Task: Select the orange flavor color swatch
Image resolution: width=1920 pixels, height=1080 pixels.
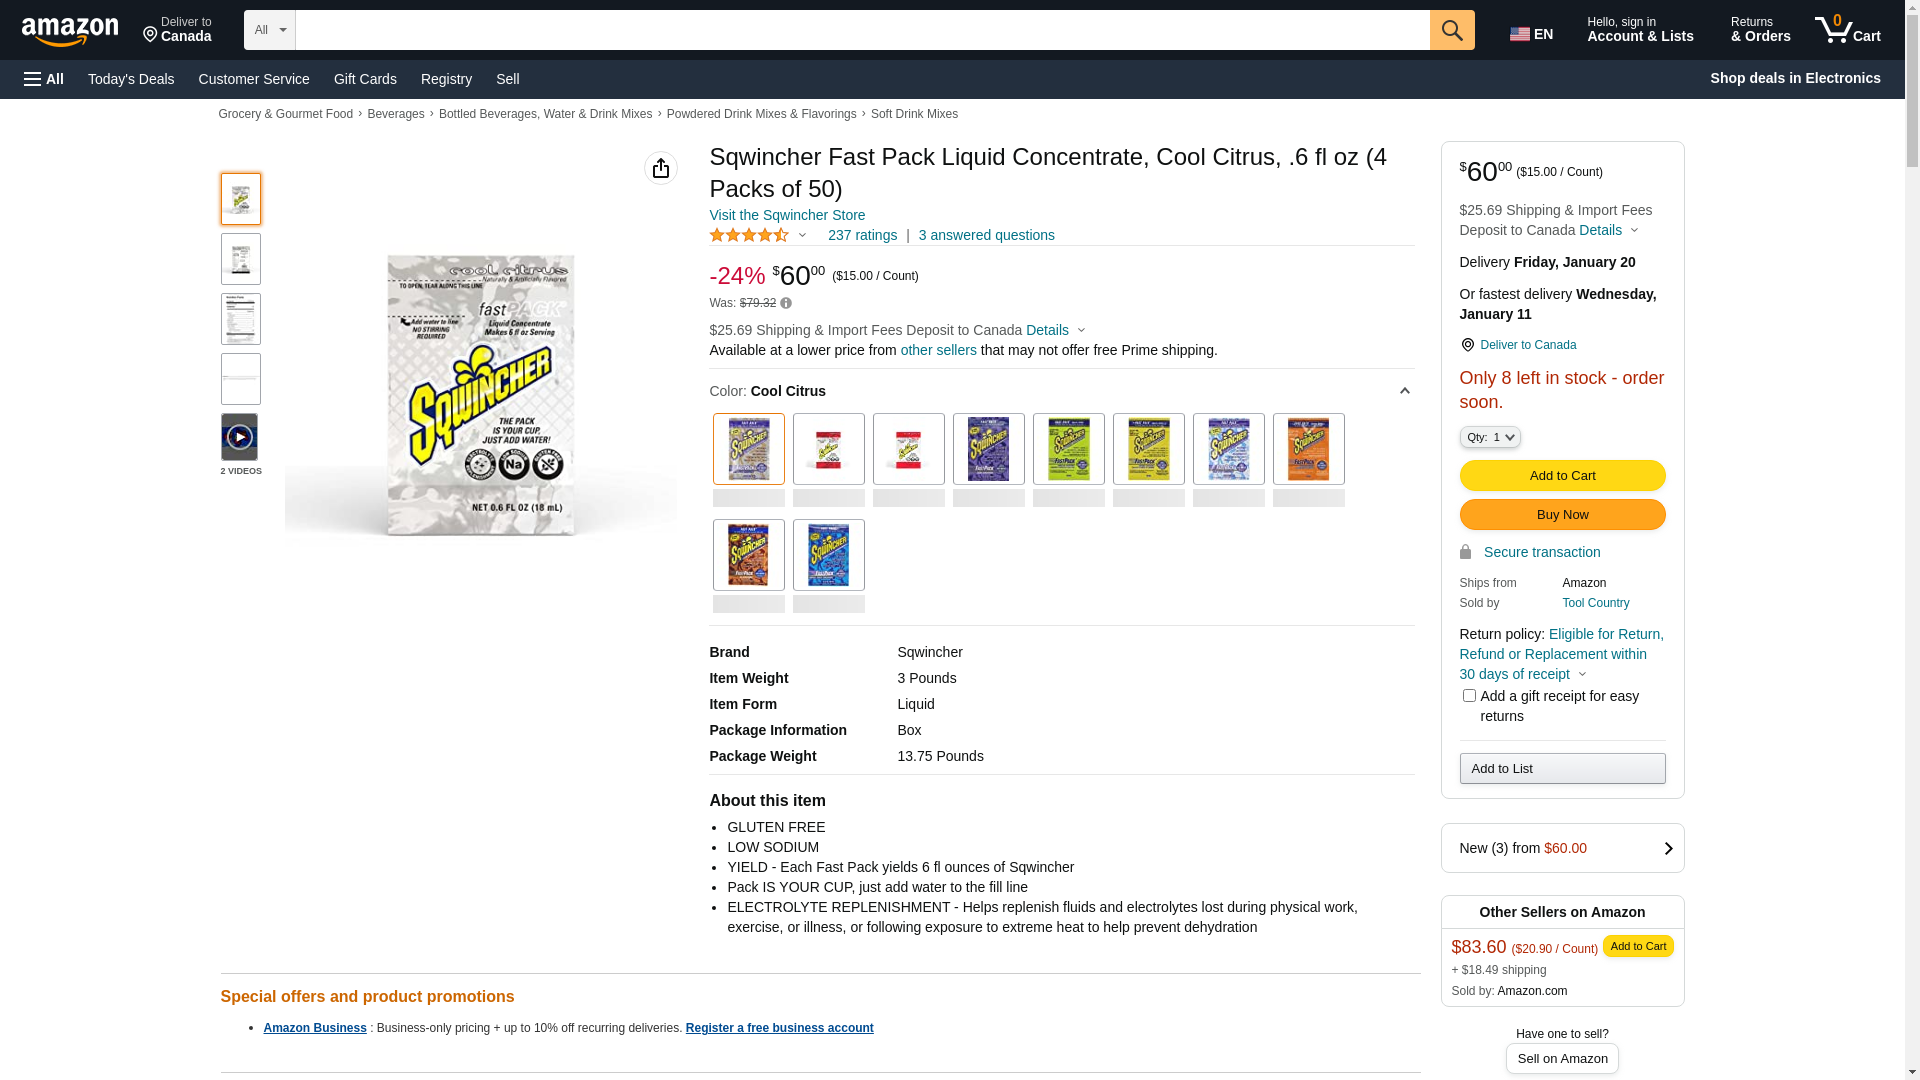Action: pyautogui.click(x=1308, y=449)
